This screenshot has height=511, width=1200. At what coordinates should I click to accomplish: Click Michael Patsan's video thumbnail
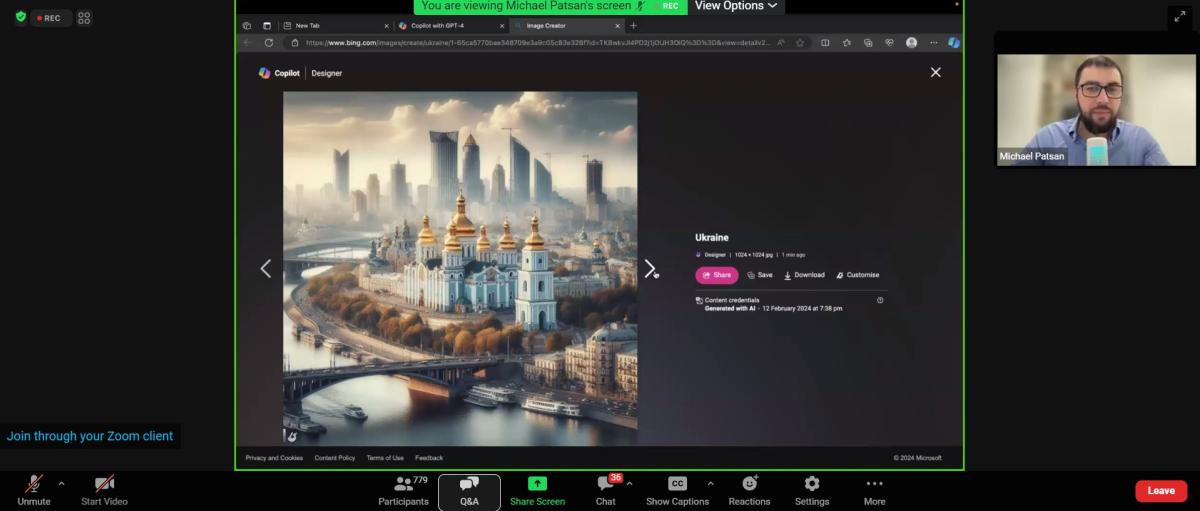point(1096,110)
